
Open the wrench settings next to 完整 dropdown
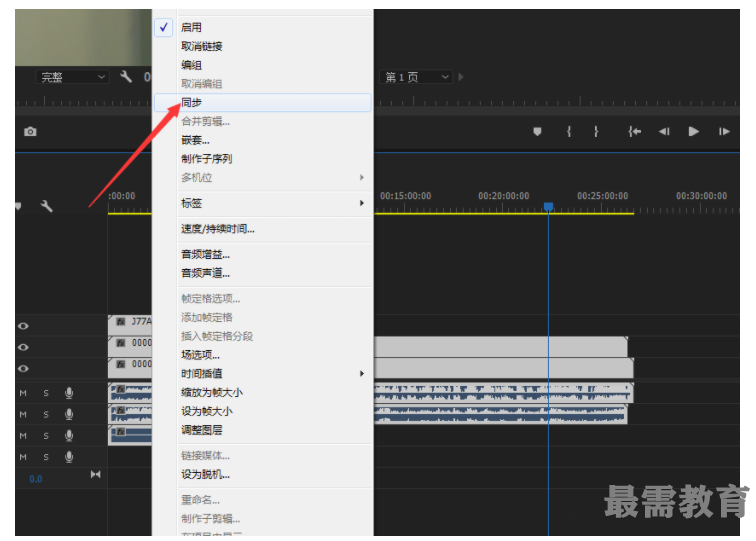tap(126, 77)
